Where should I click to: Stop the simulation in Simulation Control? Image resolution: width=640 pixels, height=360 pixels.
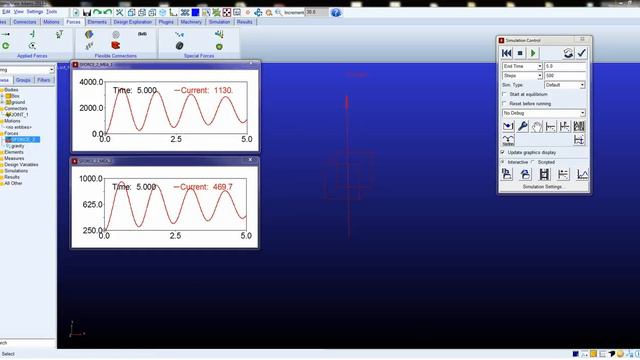[520, 53]
